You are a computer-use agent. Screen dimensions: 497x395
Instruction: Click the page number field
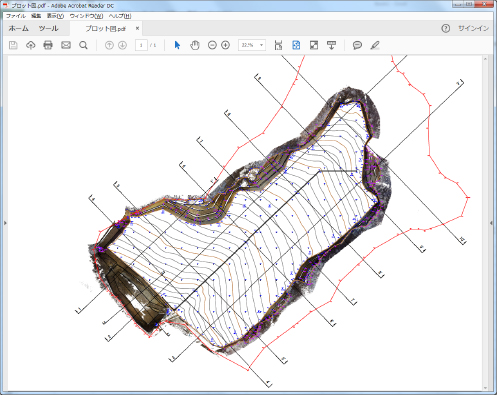(141, 45)
